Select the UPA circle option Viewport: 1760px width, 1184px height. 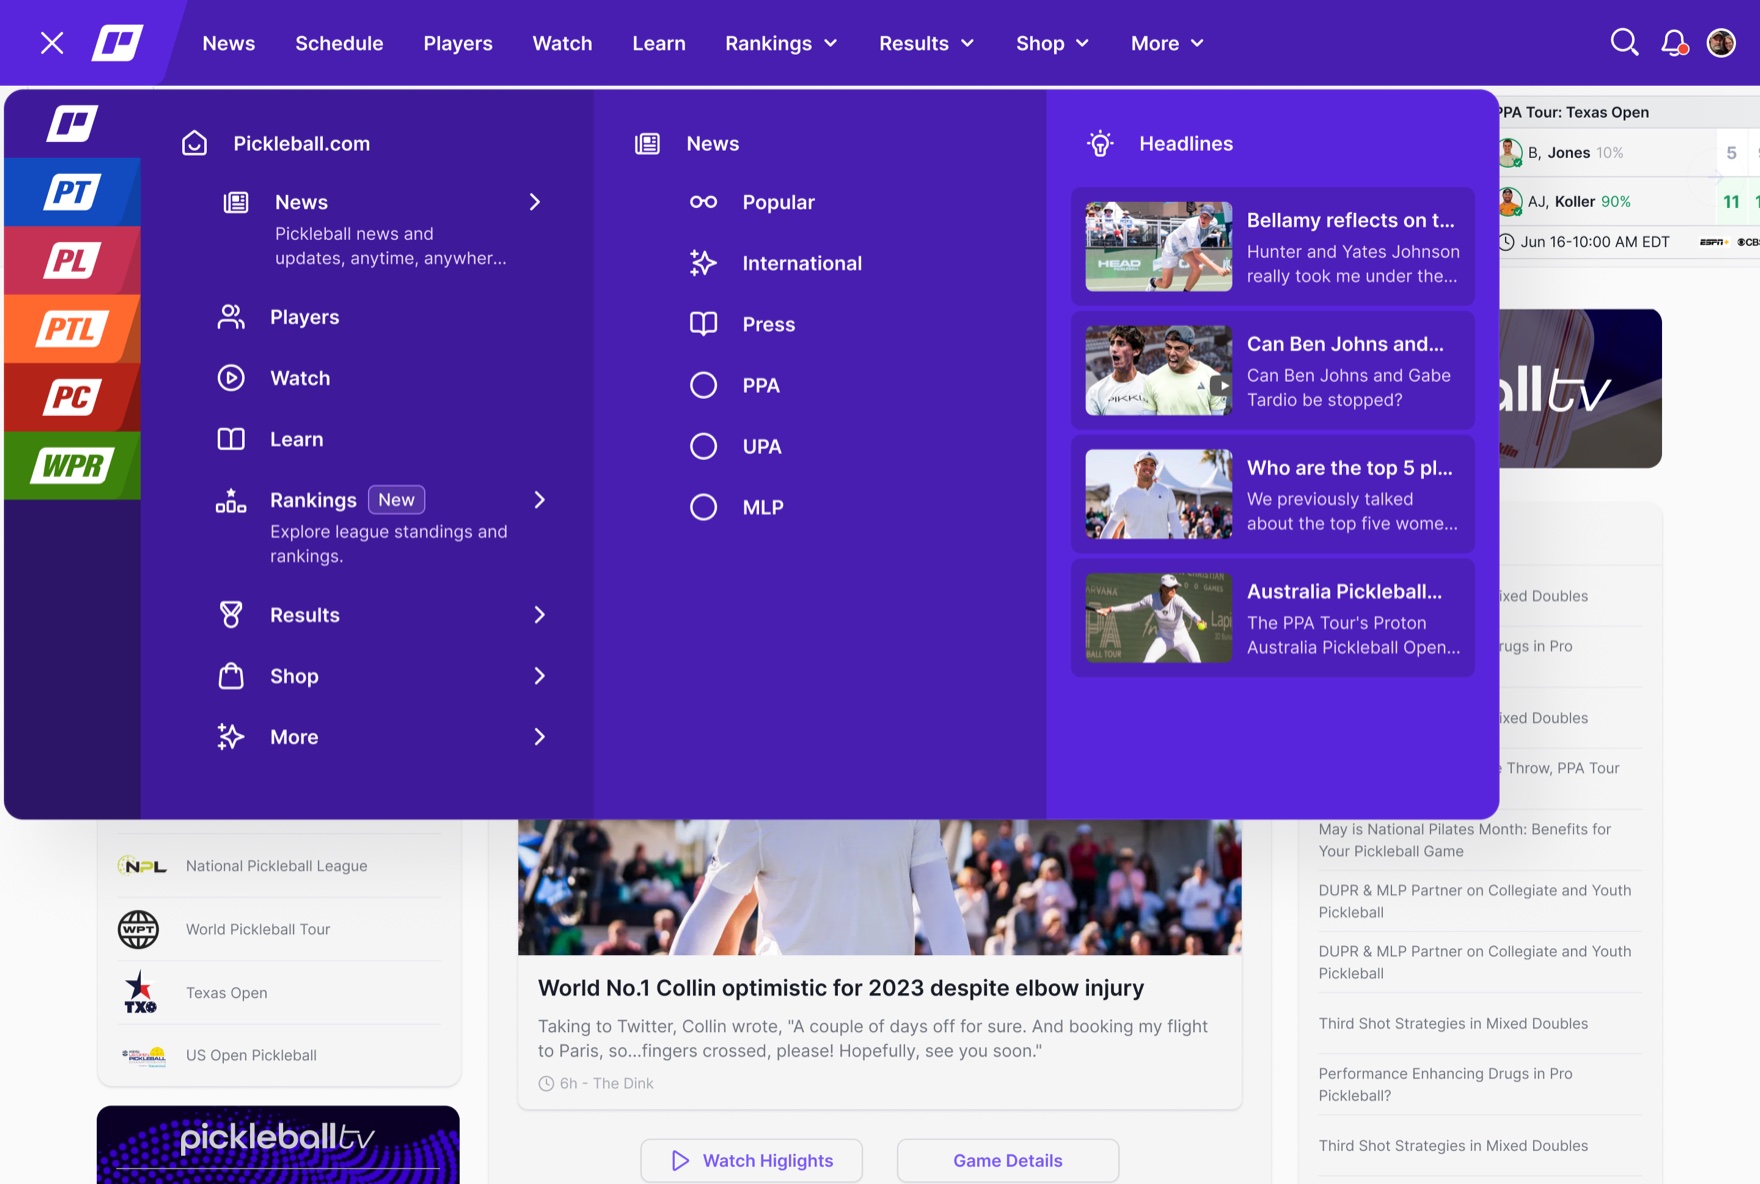pyautogui.click(x=704, y=446)
